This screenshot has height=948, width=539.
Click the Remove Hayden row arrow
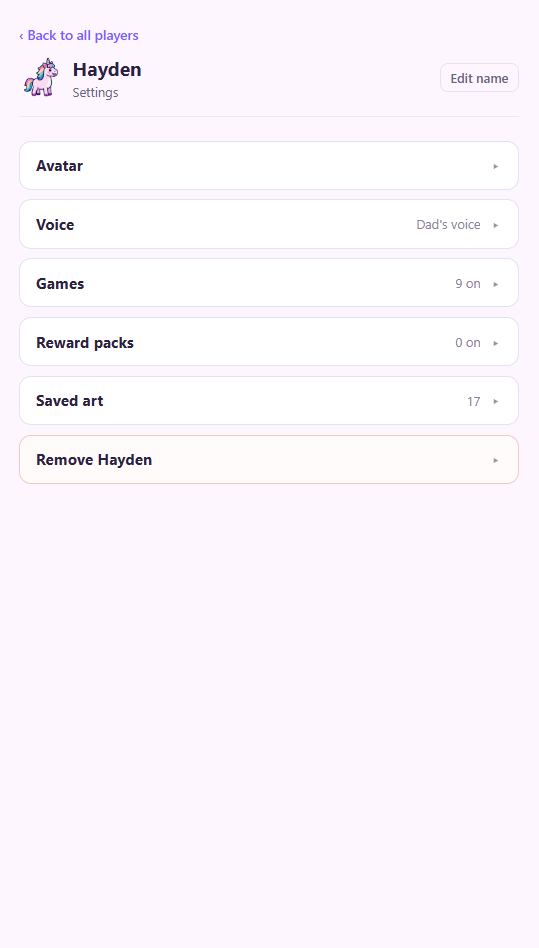pos(495,460)
